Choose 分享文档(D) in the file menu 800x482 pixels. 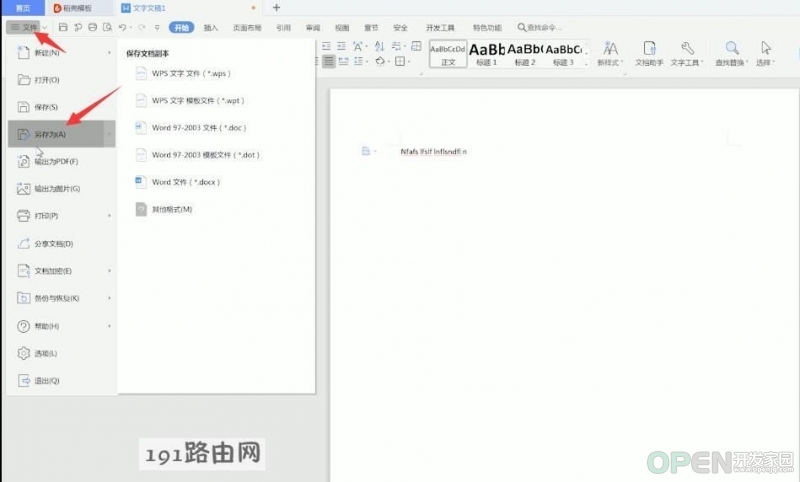(61, 243)
